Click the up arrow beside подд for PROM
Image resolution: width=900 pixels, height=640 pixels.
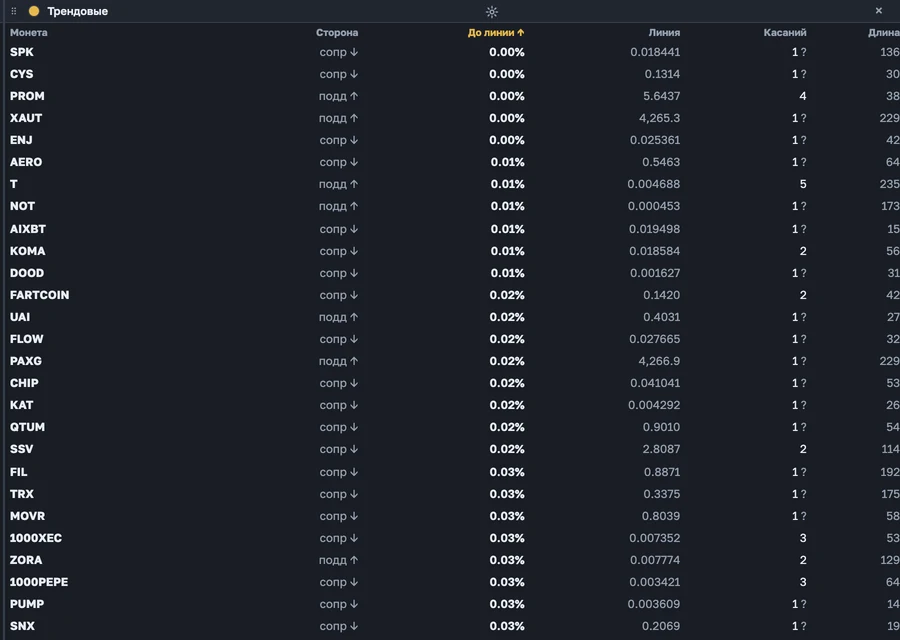(354, 96)
